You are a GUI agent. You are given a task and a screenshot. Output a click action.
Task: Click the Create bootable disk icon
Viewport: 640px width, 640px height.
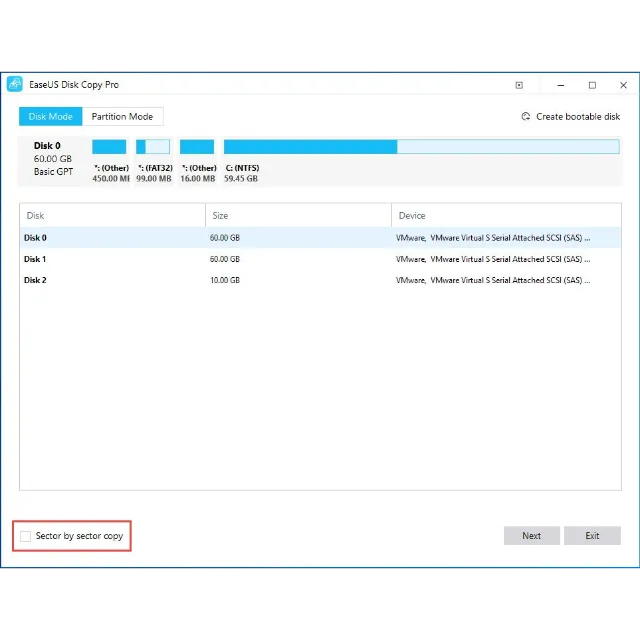526,117
